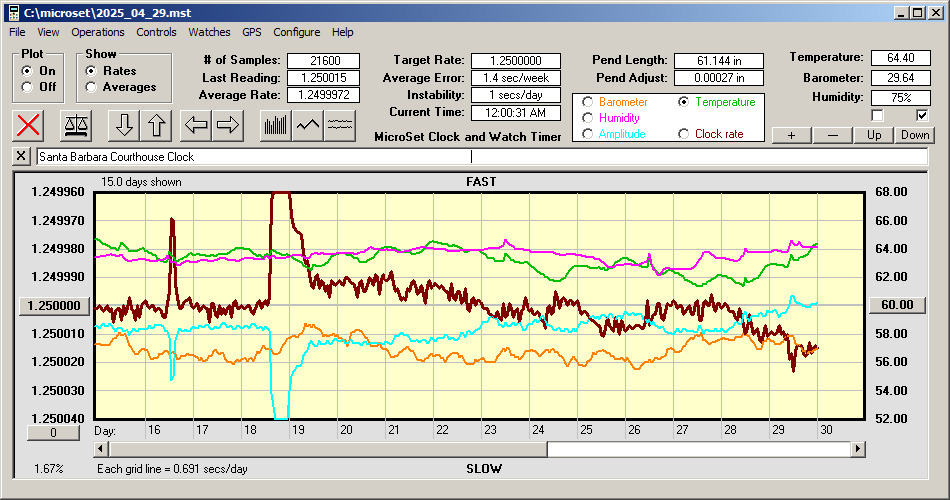Open the Operations menu
Screen dimensions: 950x500
(98, 32)
